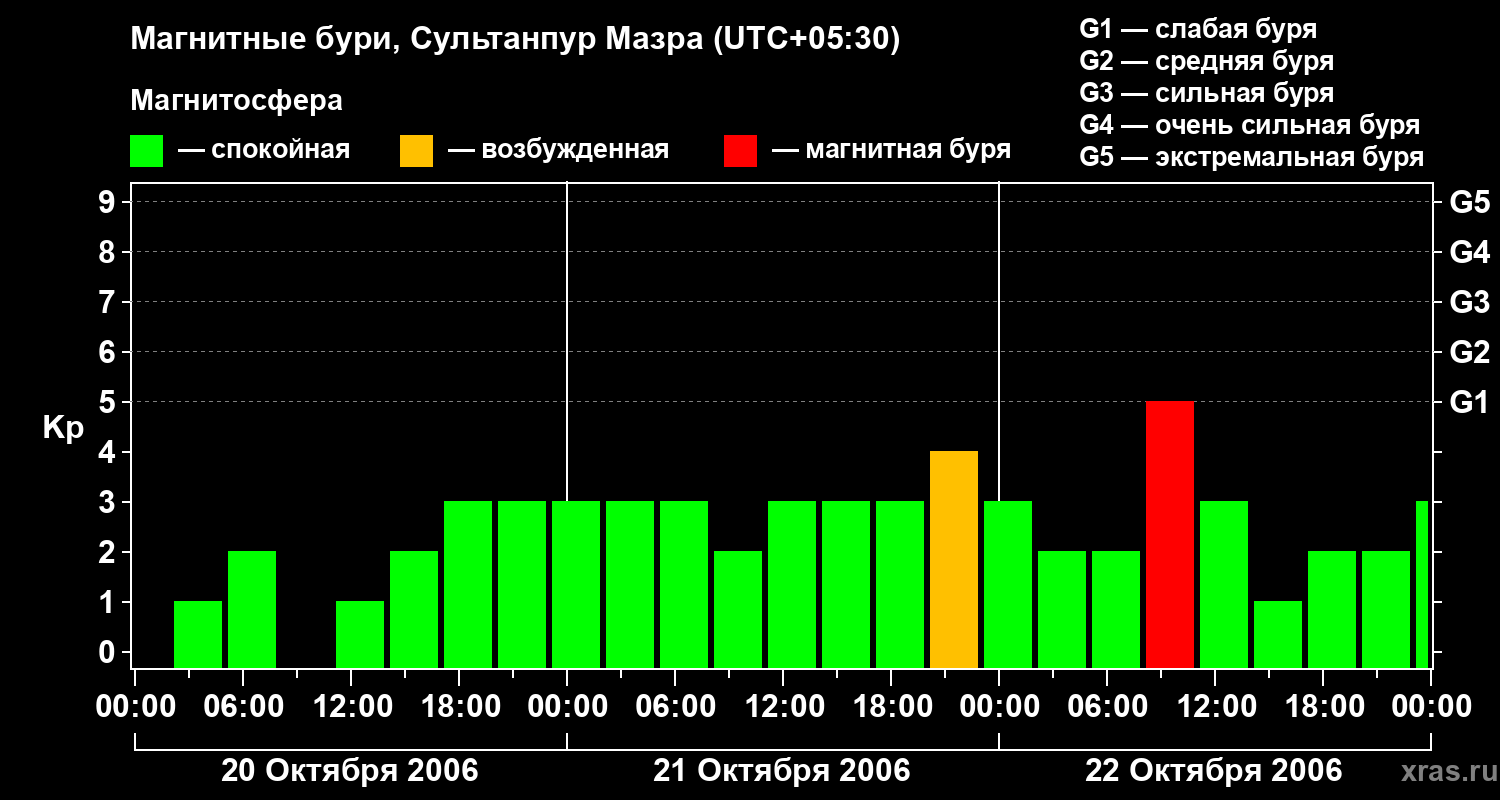
Task: Click the right-axis 'G1' label
Action: click(x=1469, y=402)
